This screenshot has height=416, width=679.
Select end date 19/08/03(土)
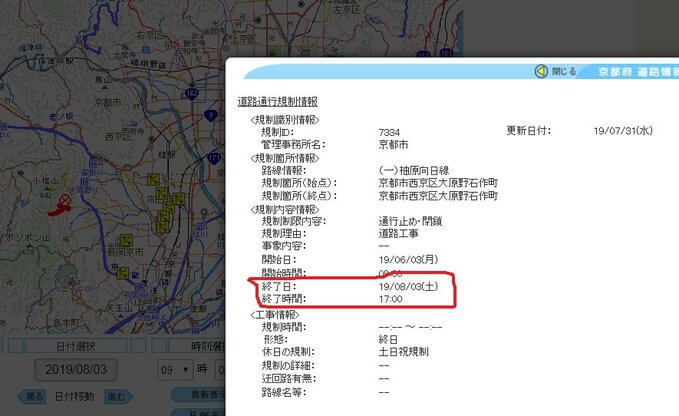click(408, 287)
